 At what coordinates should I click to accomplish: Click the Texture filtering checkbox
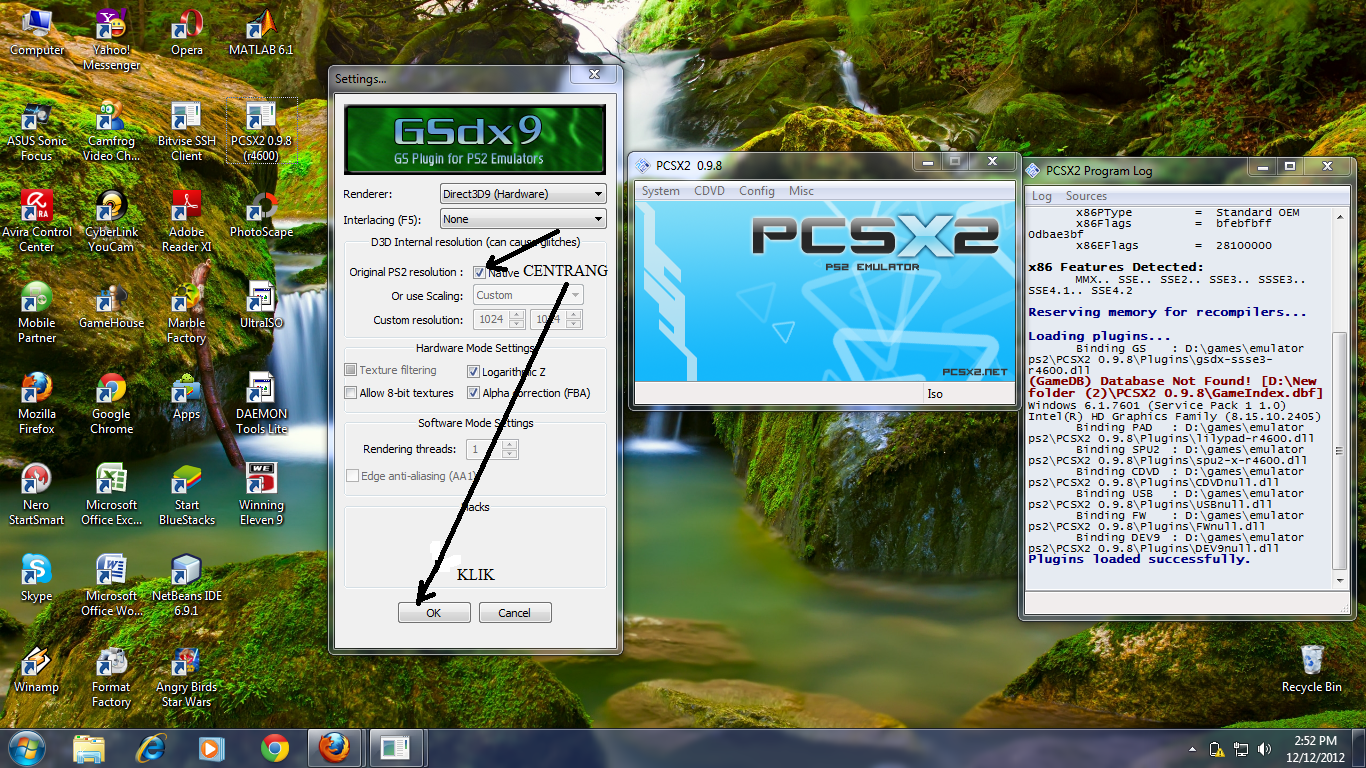point(351,370)
